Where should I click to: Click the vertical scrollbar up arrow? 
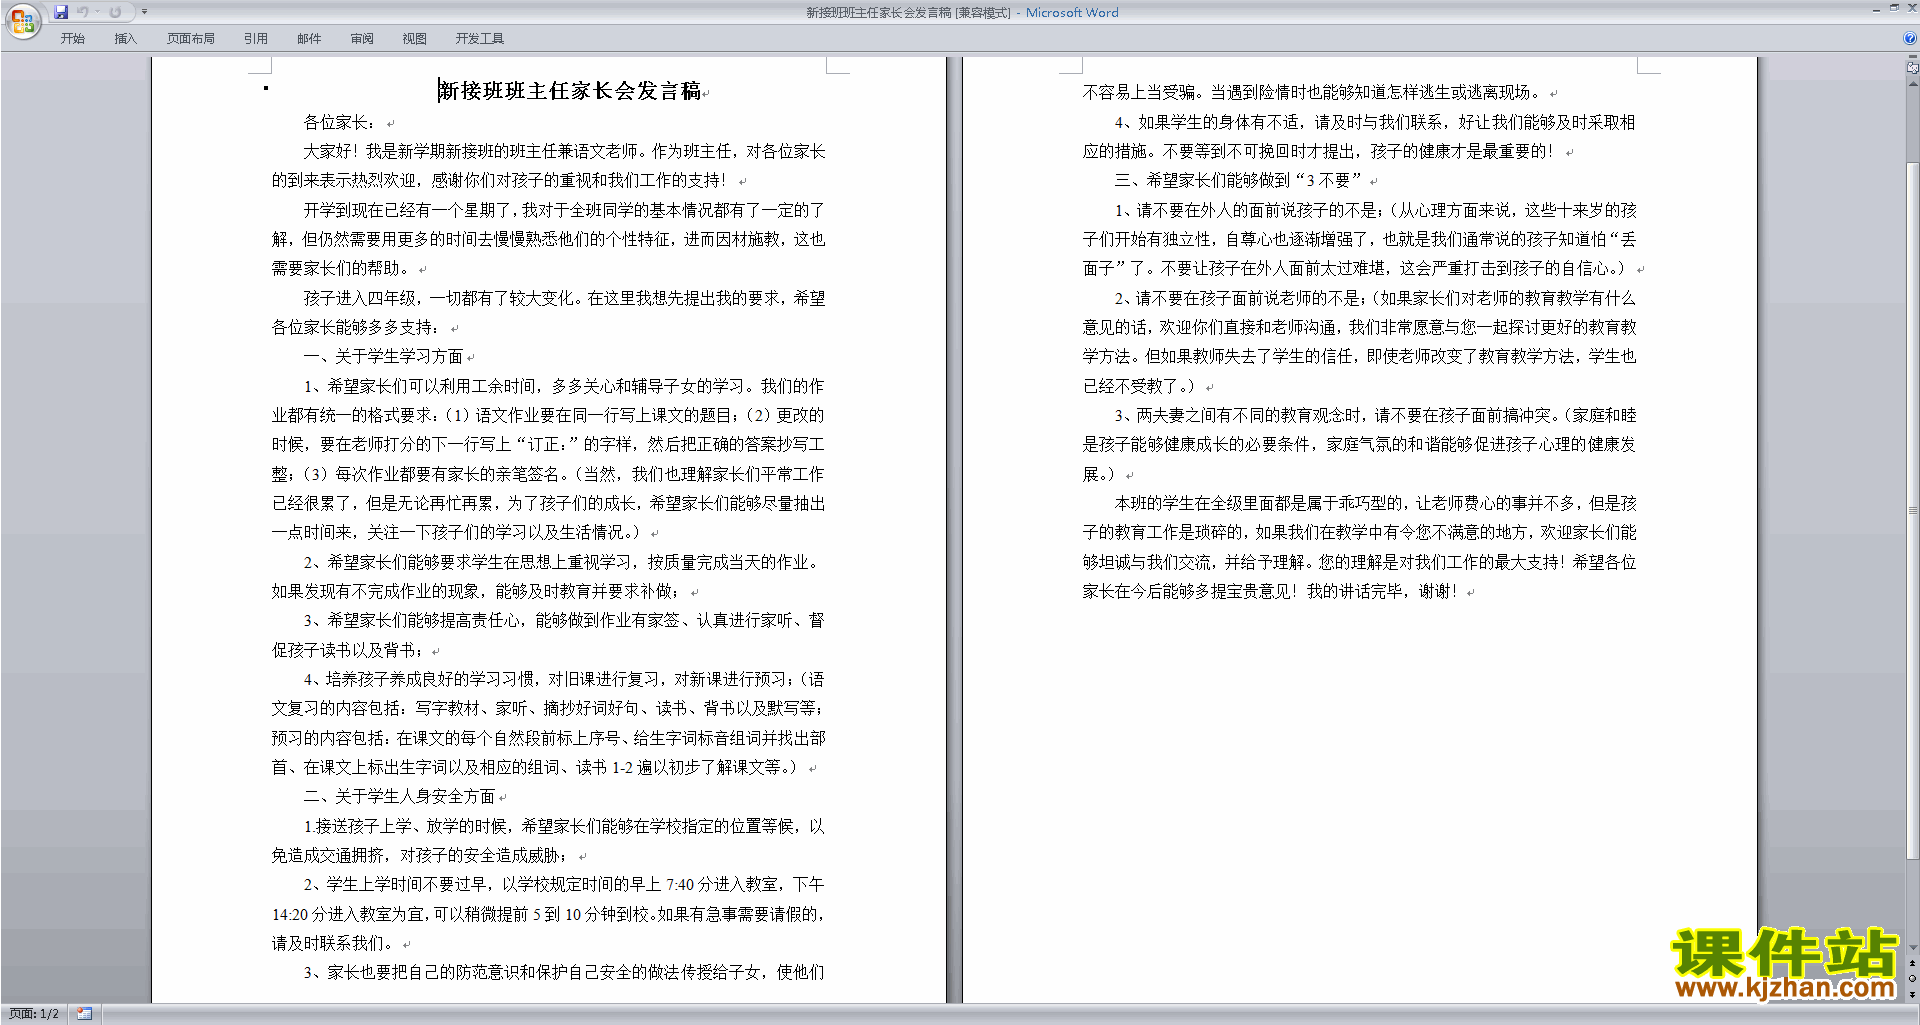1912,84
